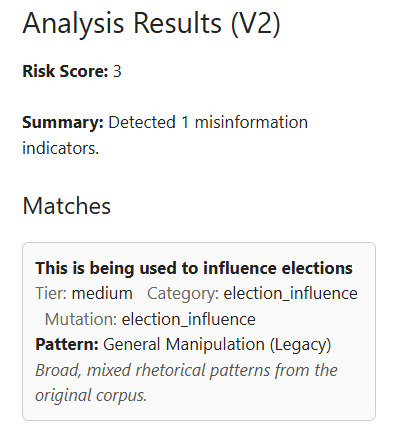Click 'This is being used to influence elections' title

[x=194, y=268]
